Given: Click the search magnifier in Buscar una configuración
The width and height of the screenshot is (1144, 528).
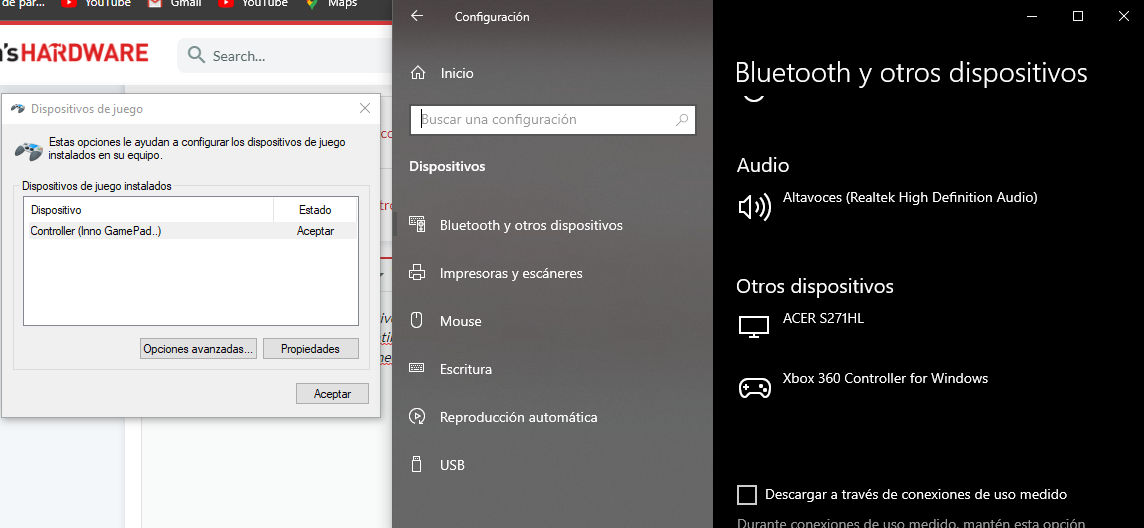Looking at the screenshot, I should 682,120.
